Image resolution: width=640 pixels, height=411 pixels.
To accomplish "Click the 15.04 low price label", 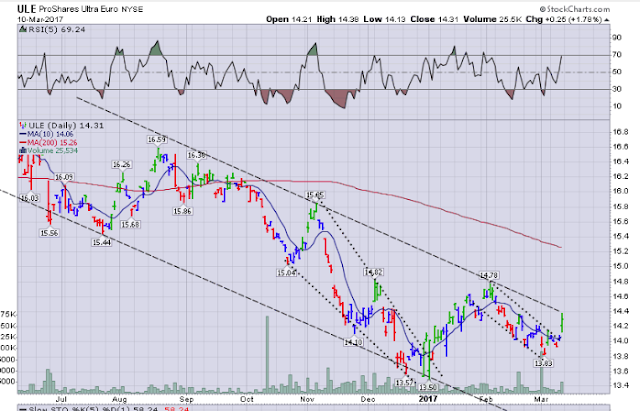I will [287, 272].
